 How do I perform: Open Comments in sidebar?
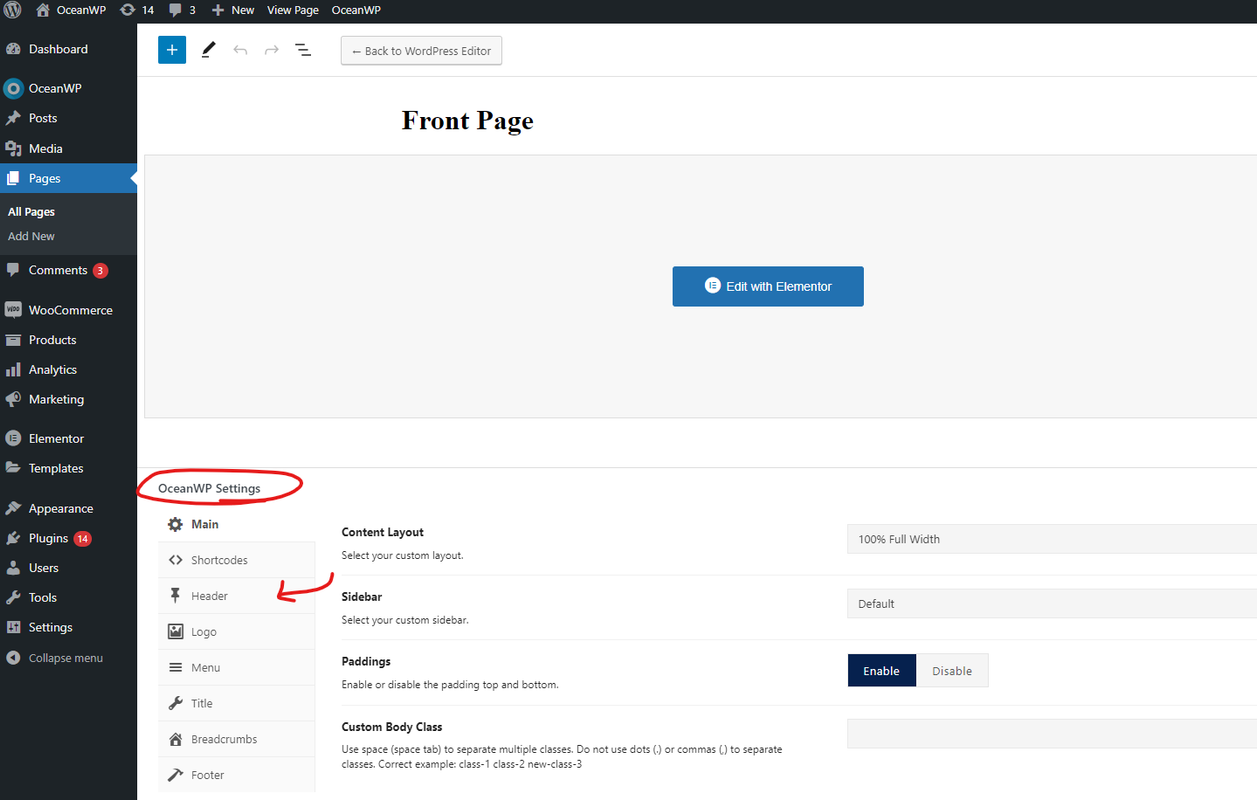tap(68, 270)
